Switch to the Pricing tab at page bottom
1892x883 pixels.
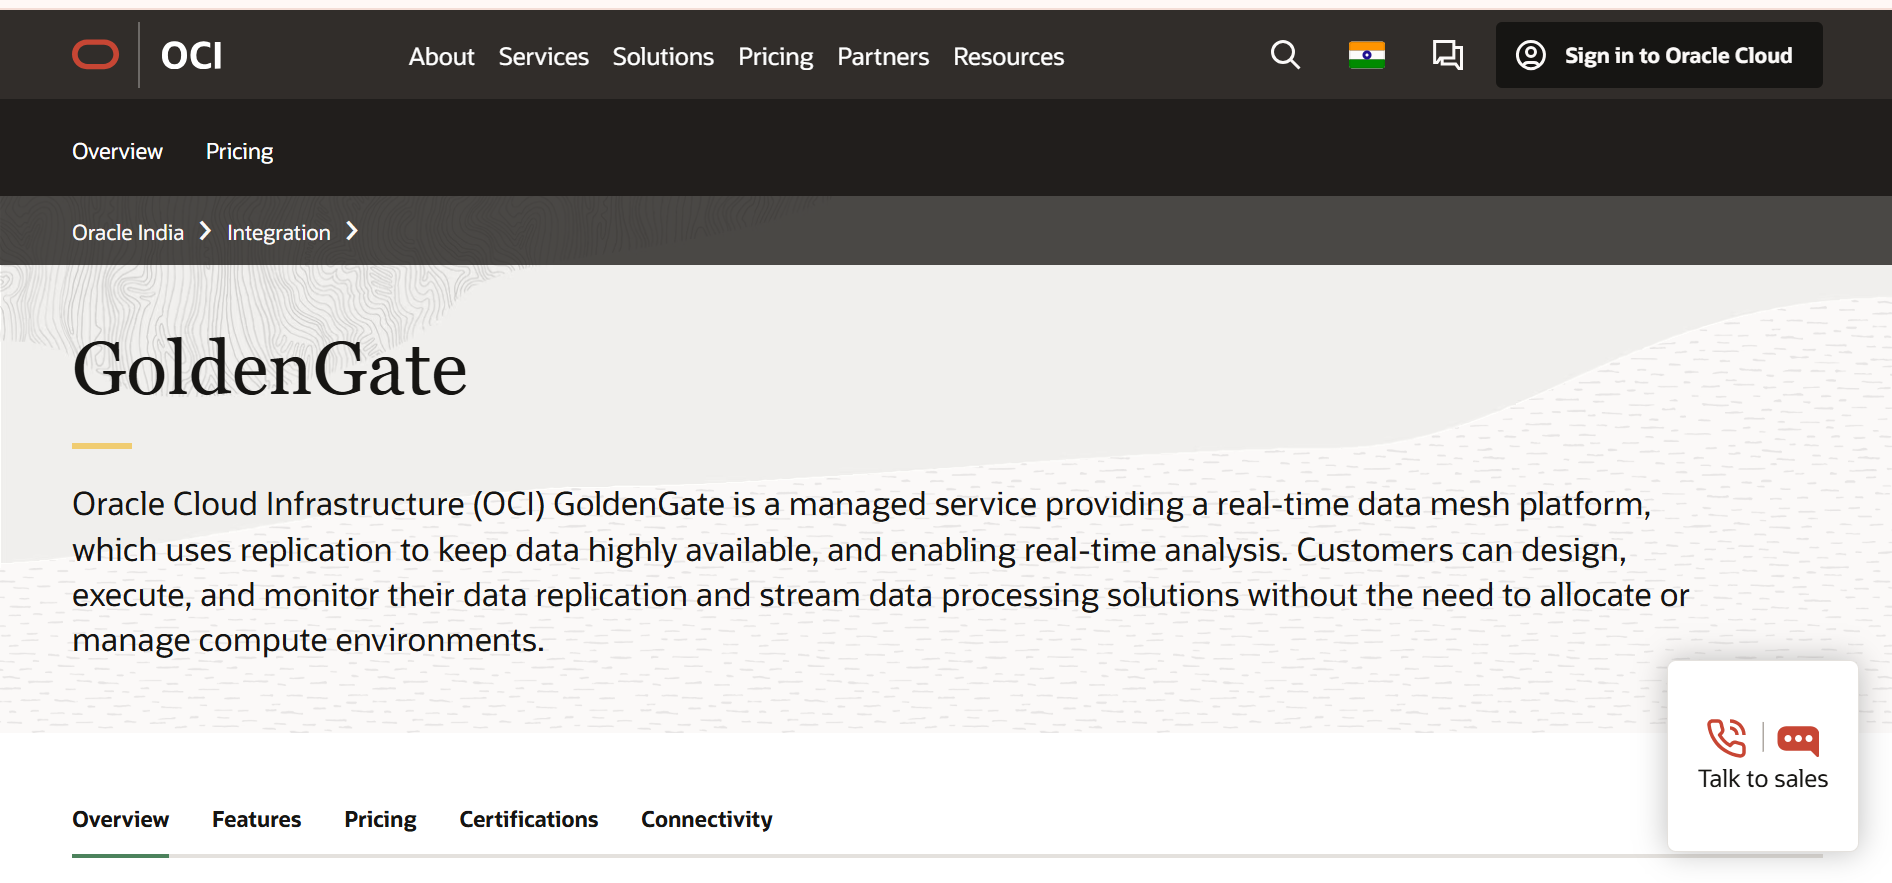(380, 819)
